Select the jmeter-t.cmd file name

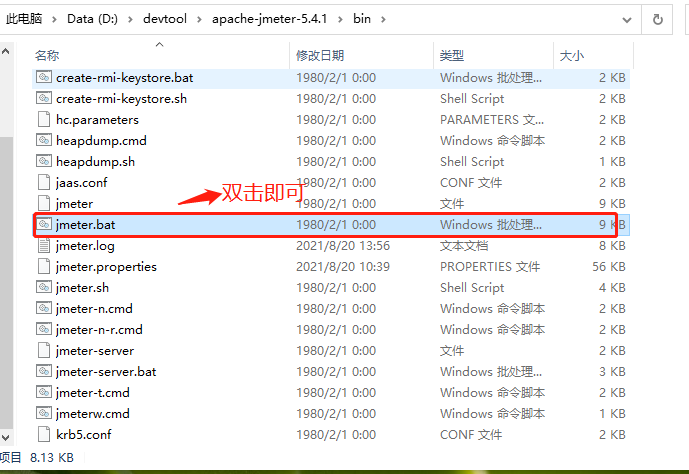tap(92, 393)
